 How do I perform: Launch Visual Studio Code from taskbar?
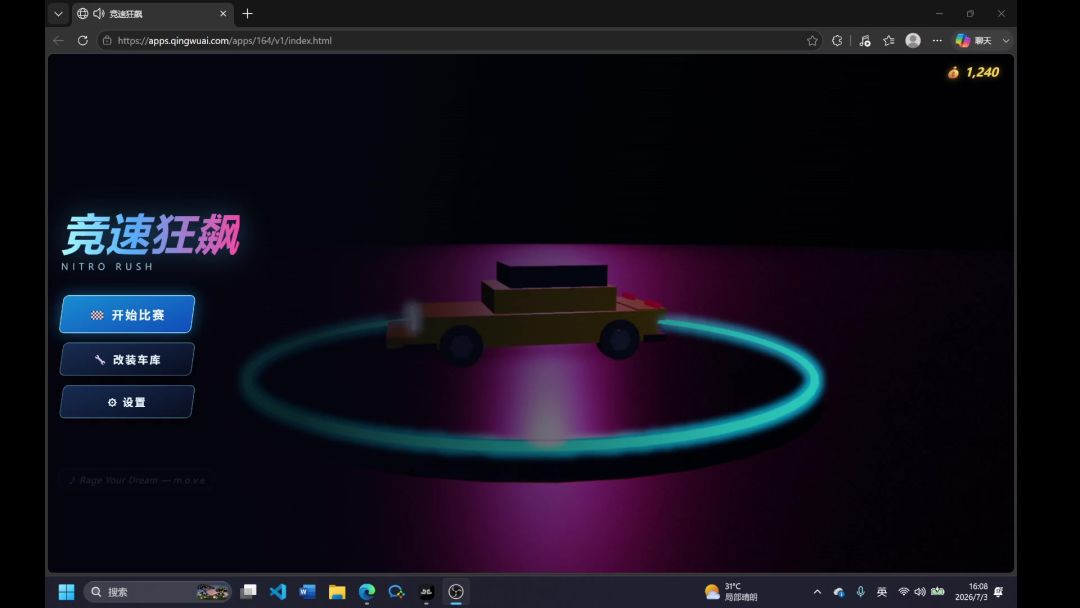(278, 591)
